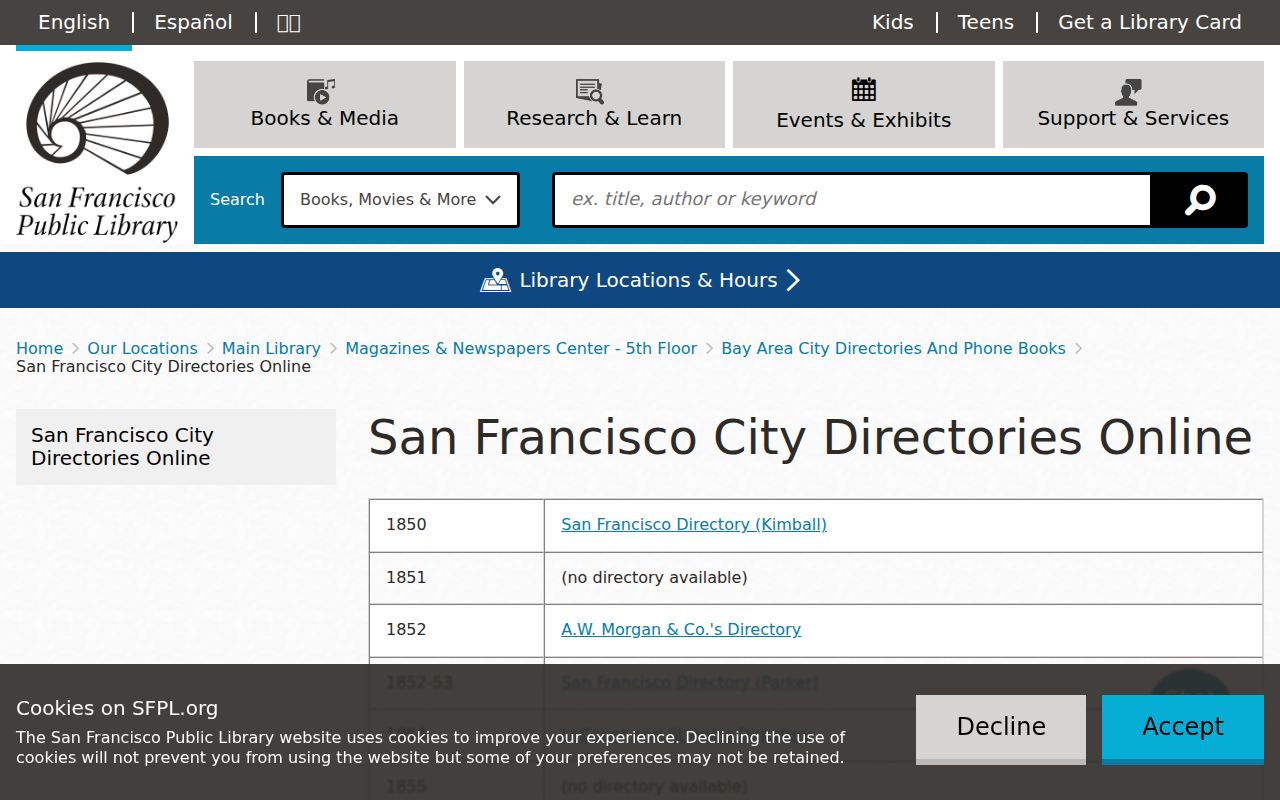Click the Events & Exhibits calendar icon
The image size is (1280, 800).
(864, 90)
